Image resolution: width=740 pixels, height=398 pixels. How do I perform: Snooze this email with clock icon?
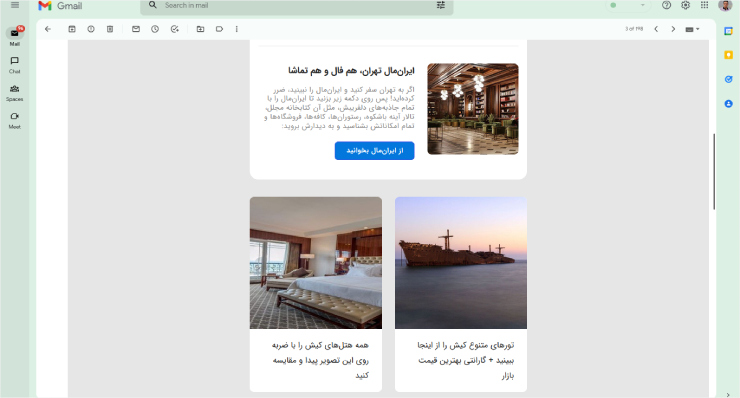155,29
